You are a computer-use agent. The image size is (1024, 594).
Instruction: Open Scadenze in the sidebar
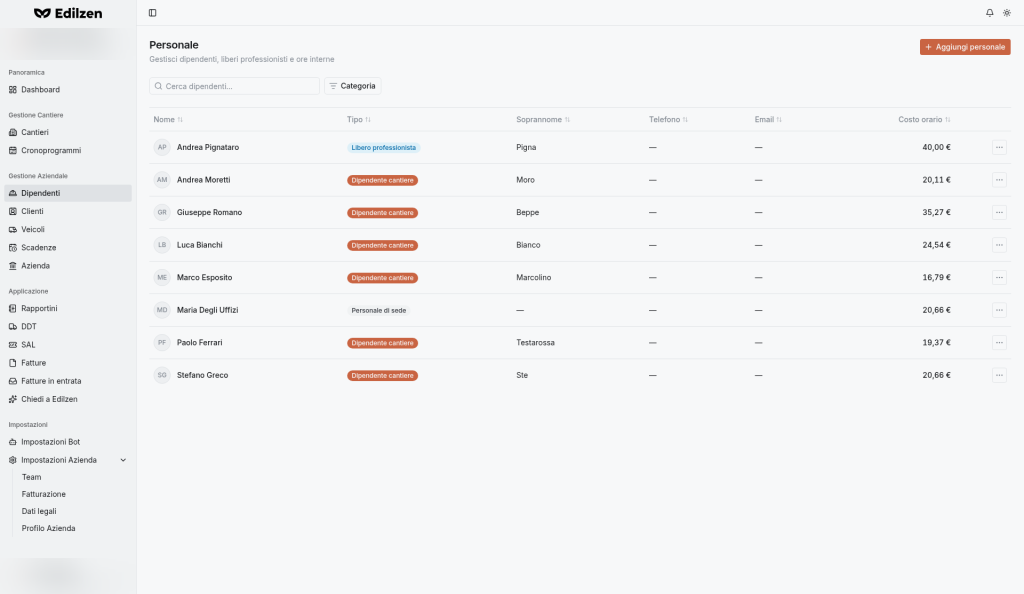(x=68, y=248)
